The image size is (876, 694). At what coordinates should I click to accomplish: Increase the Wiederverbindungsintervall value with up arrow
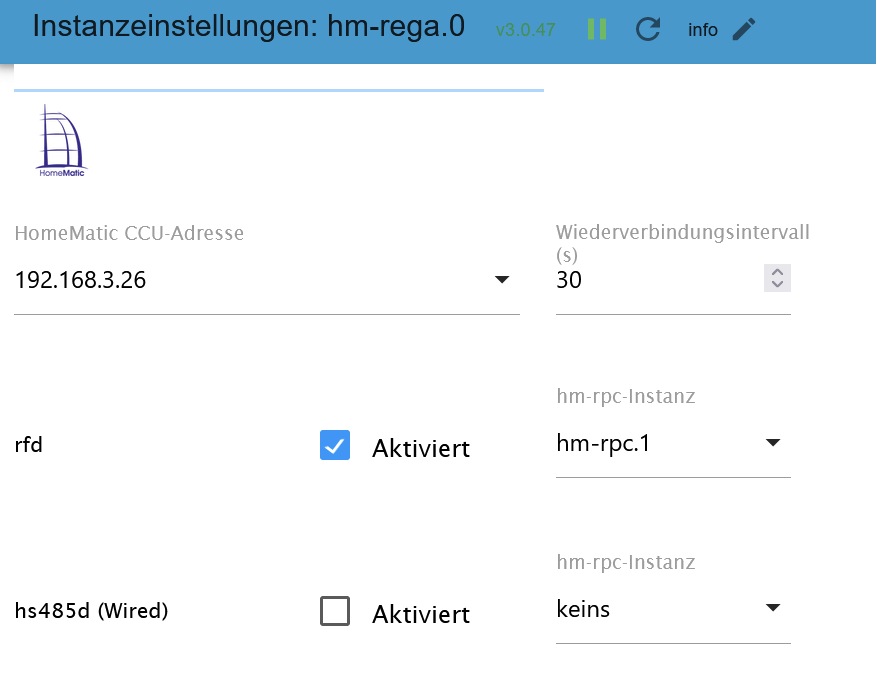[777, 272]
